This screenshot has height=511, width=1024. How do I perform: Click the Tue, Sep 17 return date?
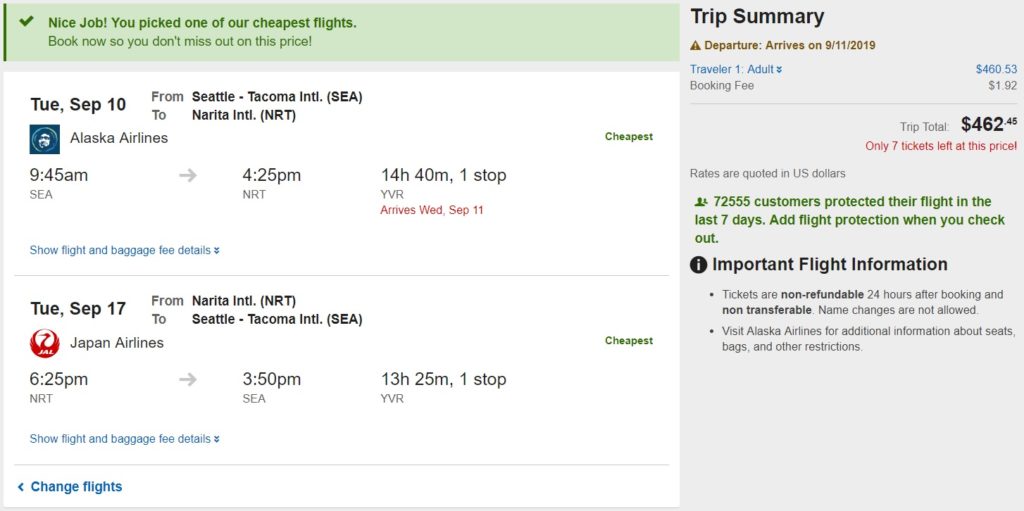tap(78, 309)
